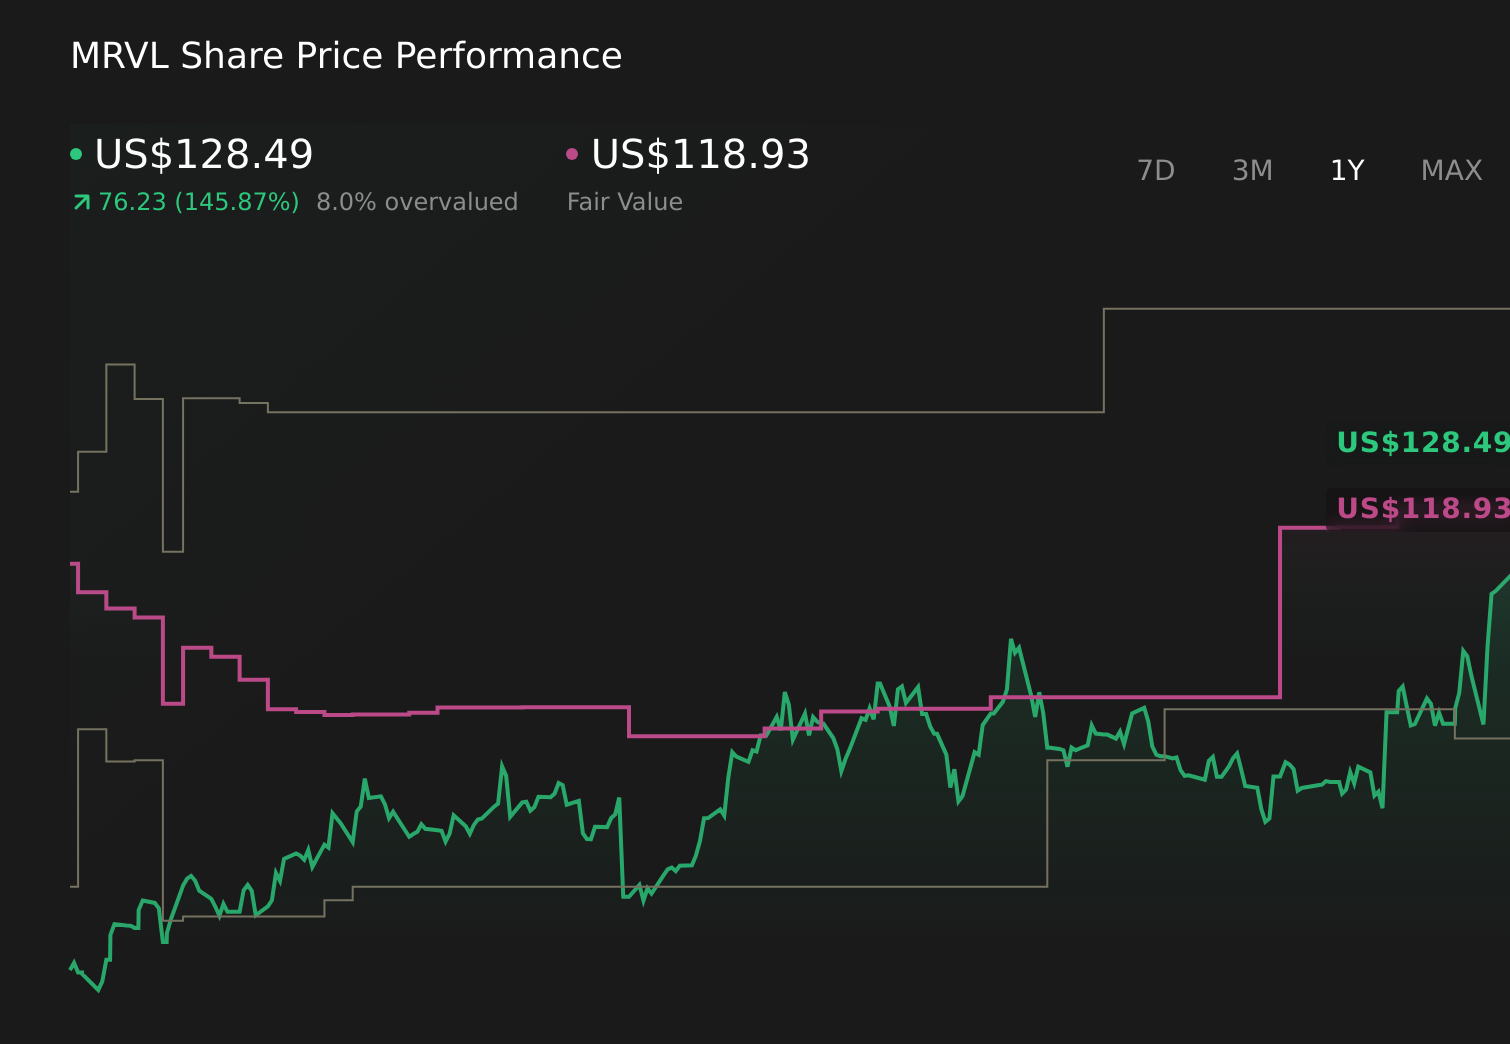Click the 76.23 (145.87%) gain figure

[198, 201]
